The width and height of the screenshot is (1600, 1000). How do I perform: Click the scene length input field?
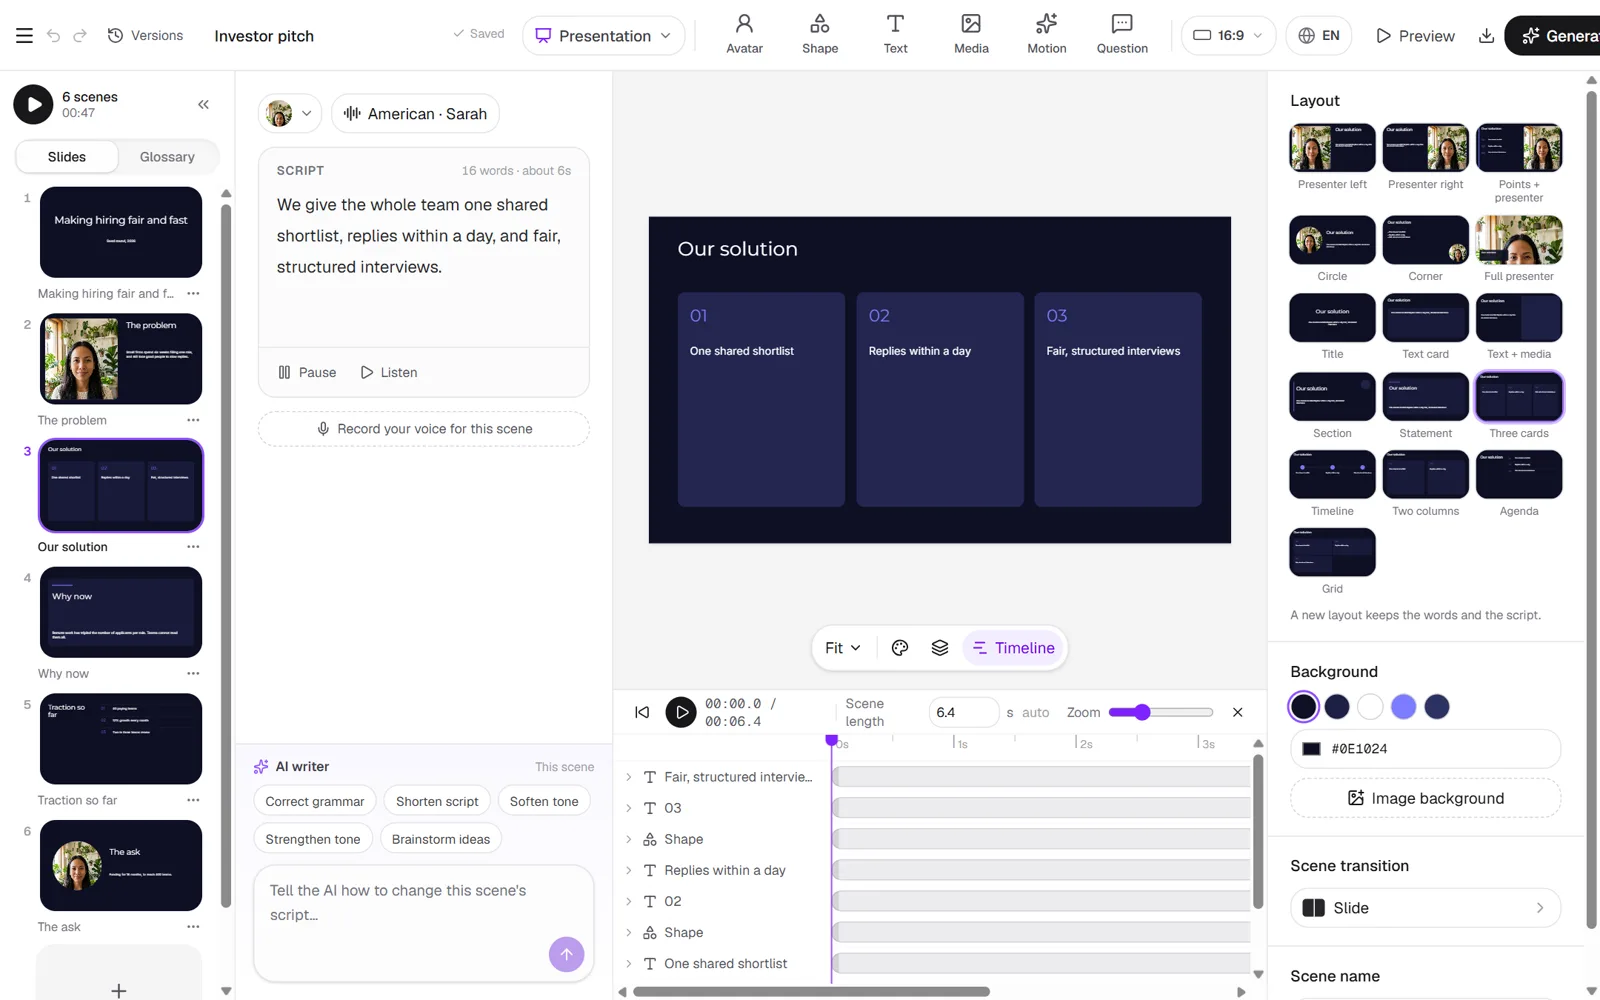point(964,712)
